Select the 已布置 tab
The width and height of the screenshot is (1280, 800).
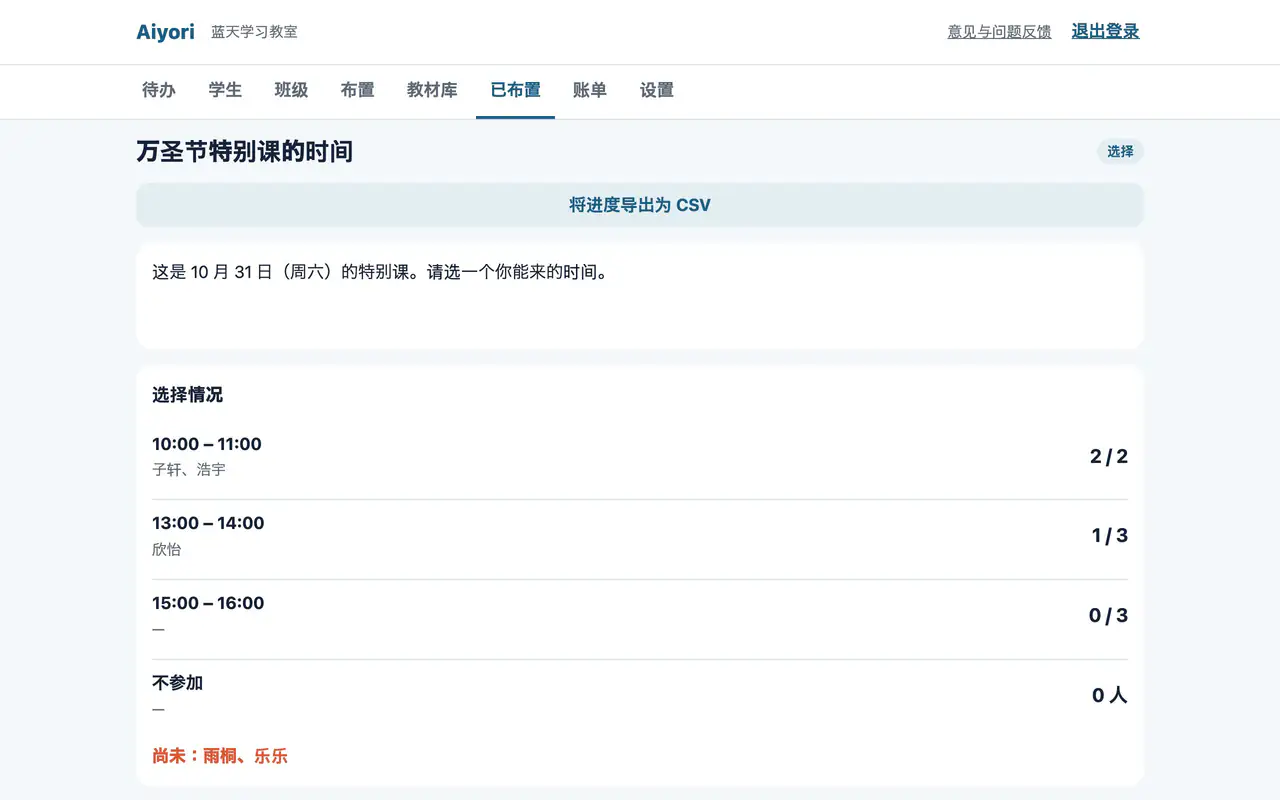515,90
